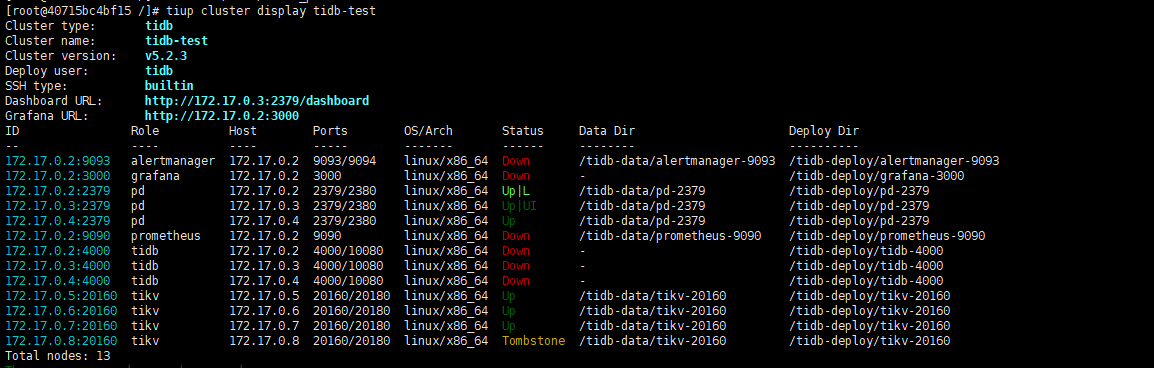Click the grafana role text
Screen dimensions: 1154x368
155,176
